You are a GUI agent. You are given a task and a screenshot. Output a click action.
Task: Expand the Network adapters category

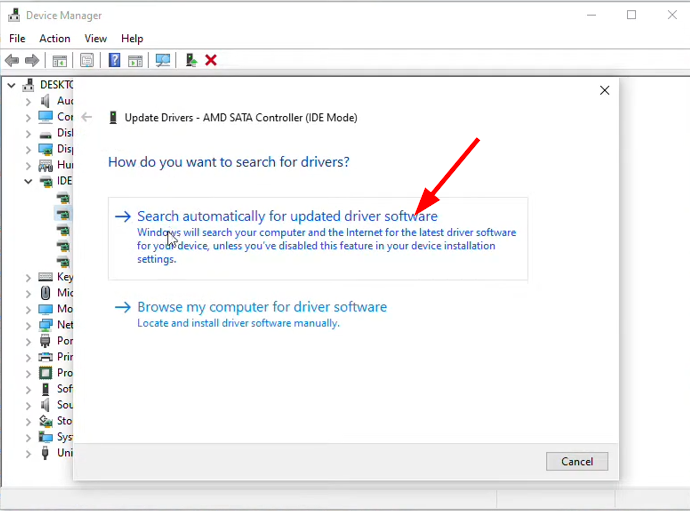[x=28, y=325]
